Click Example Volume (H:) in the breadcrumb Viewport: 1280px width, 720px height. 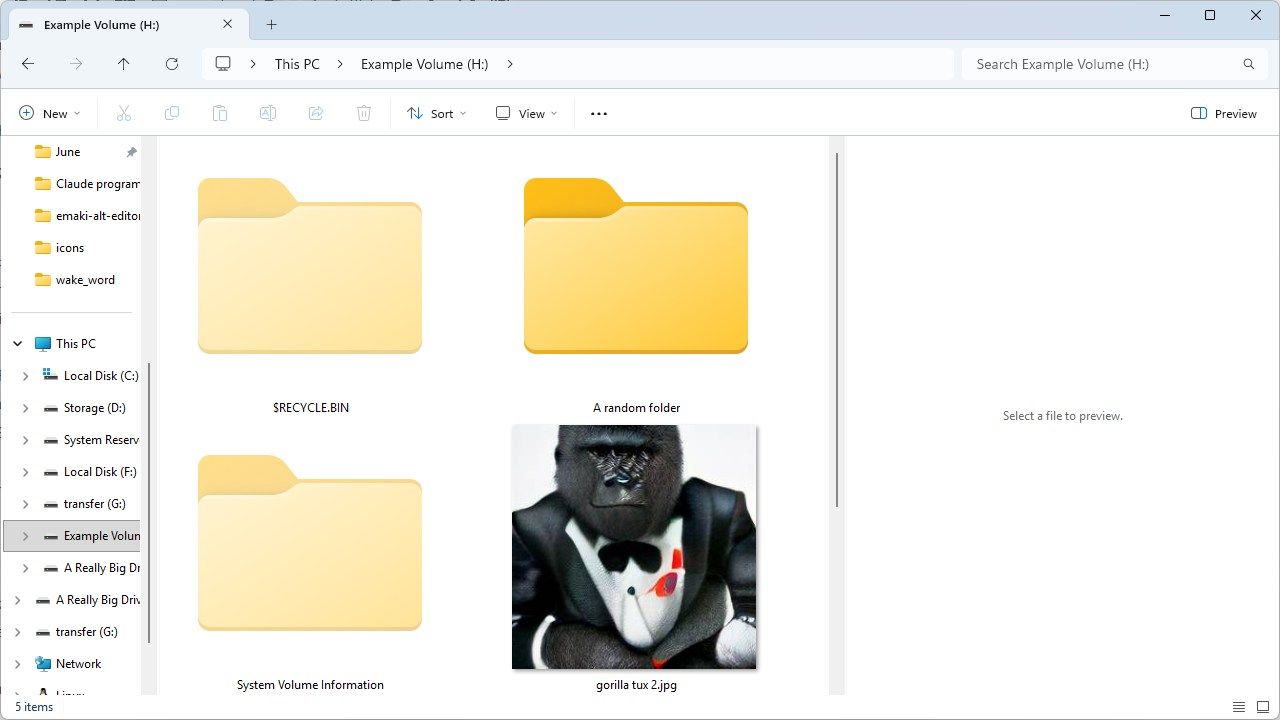[424, 64]
